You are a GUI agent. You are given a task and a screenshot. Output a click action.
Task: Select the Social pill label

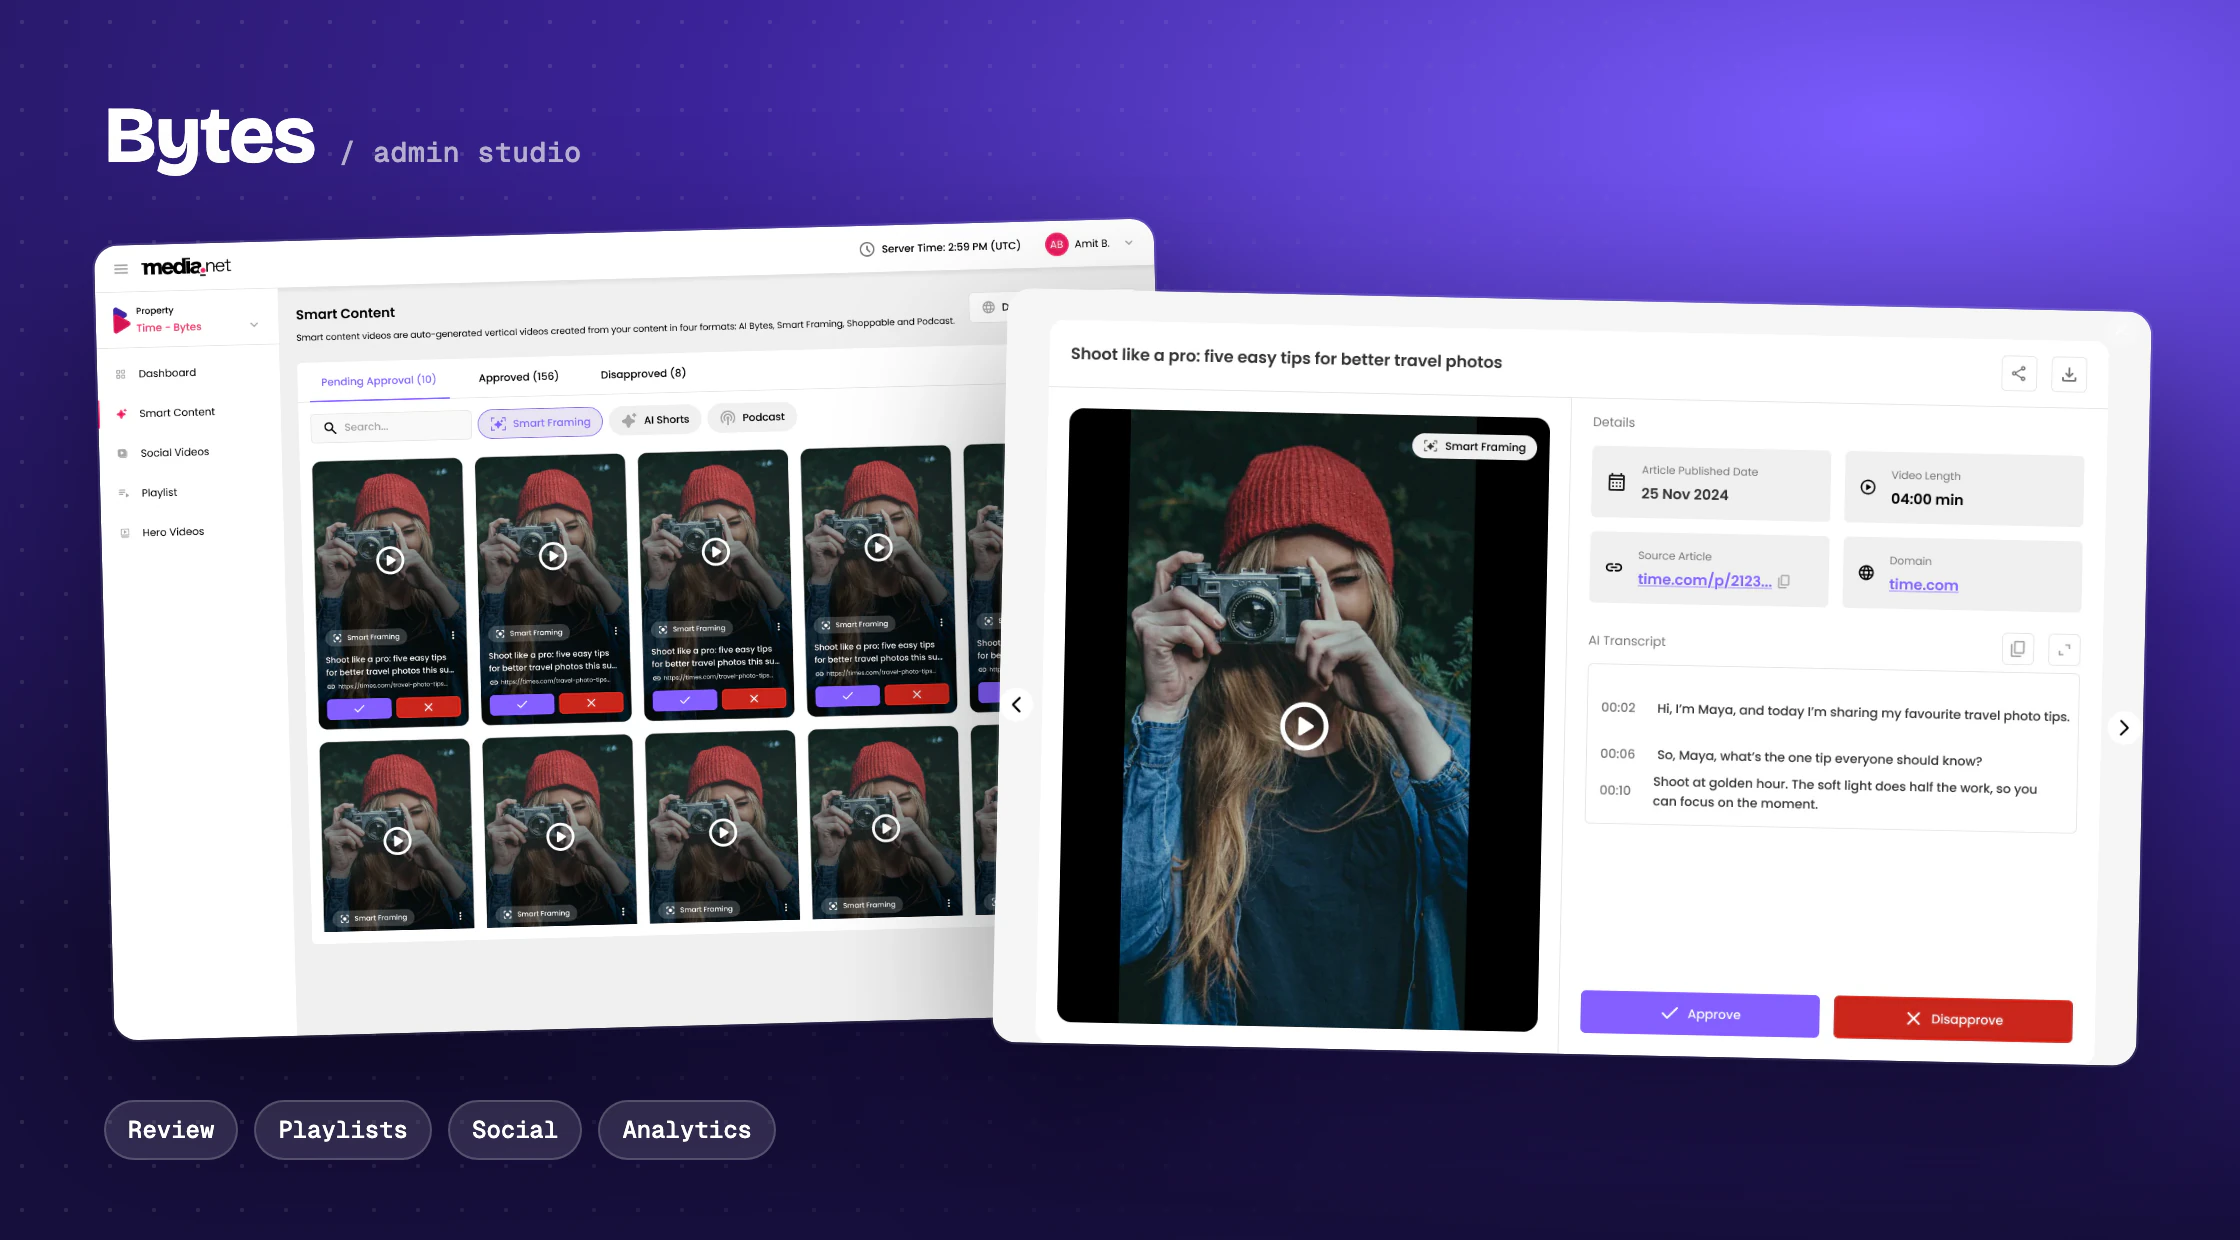[x=515, y=1130]
